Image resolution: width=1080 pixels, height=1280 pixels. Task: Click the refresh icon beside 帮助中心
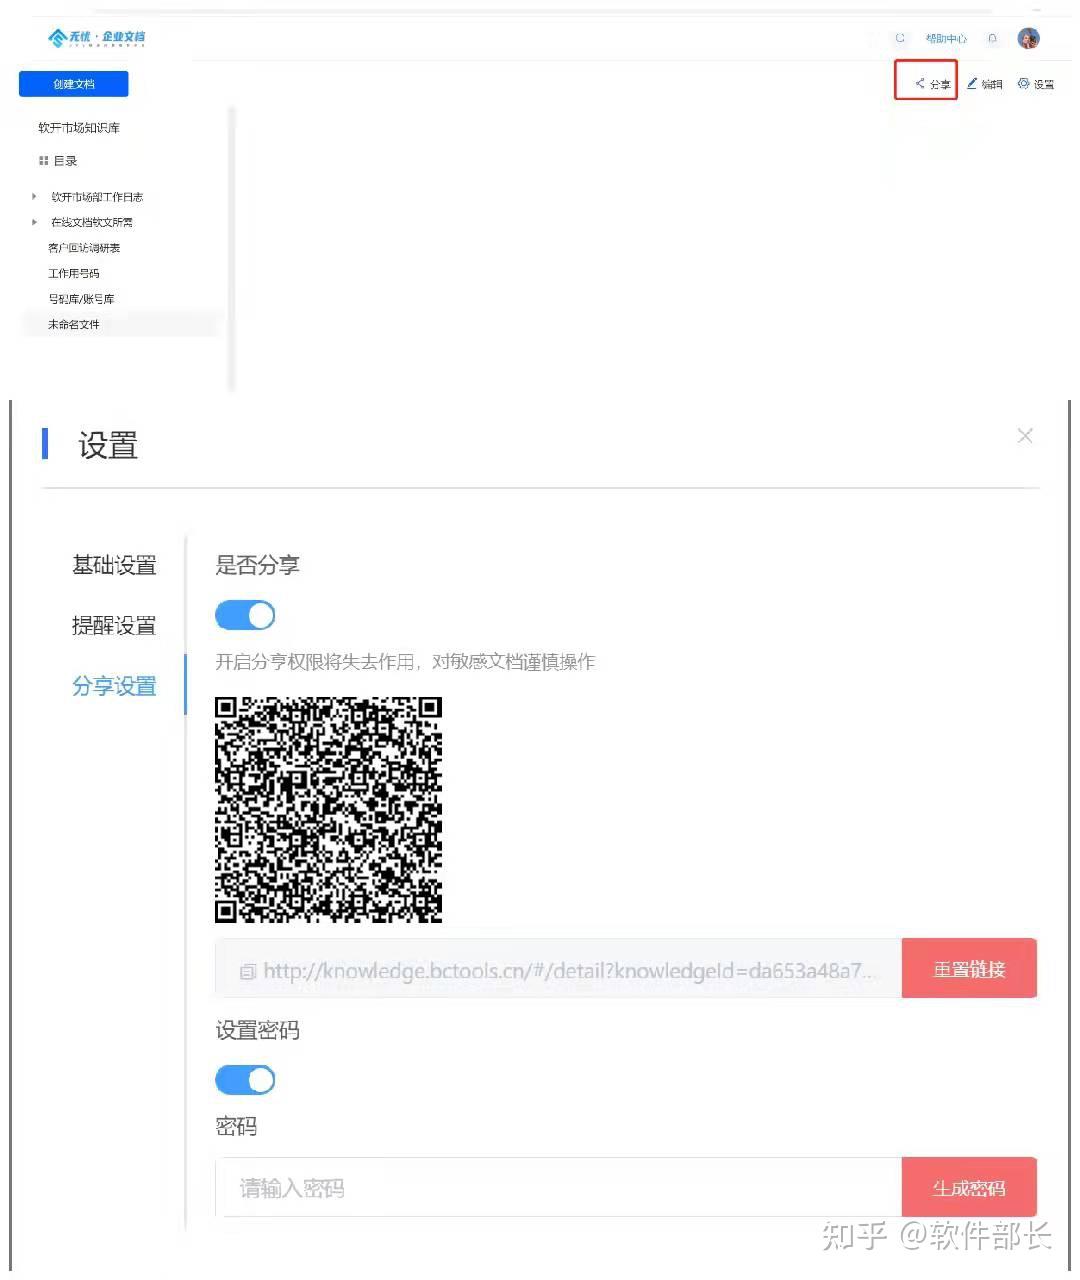coord(900,38)
